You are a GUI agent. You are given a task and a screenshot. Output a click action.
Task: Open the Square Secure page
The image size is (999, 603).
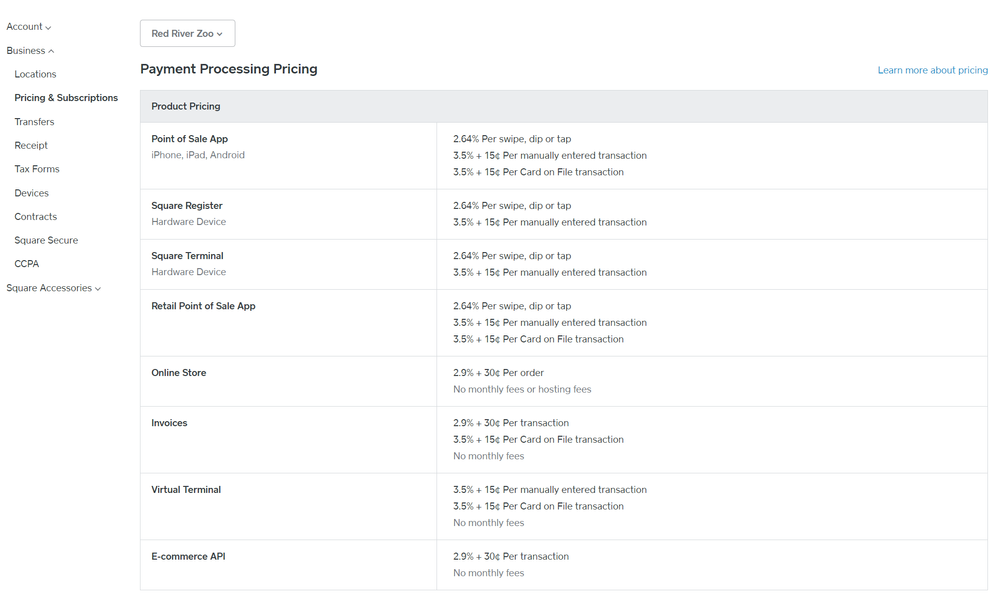pyautogui.click(x=46, y=241)
